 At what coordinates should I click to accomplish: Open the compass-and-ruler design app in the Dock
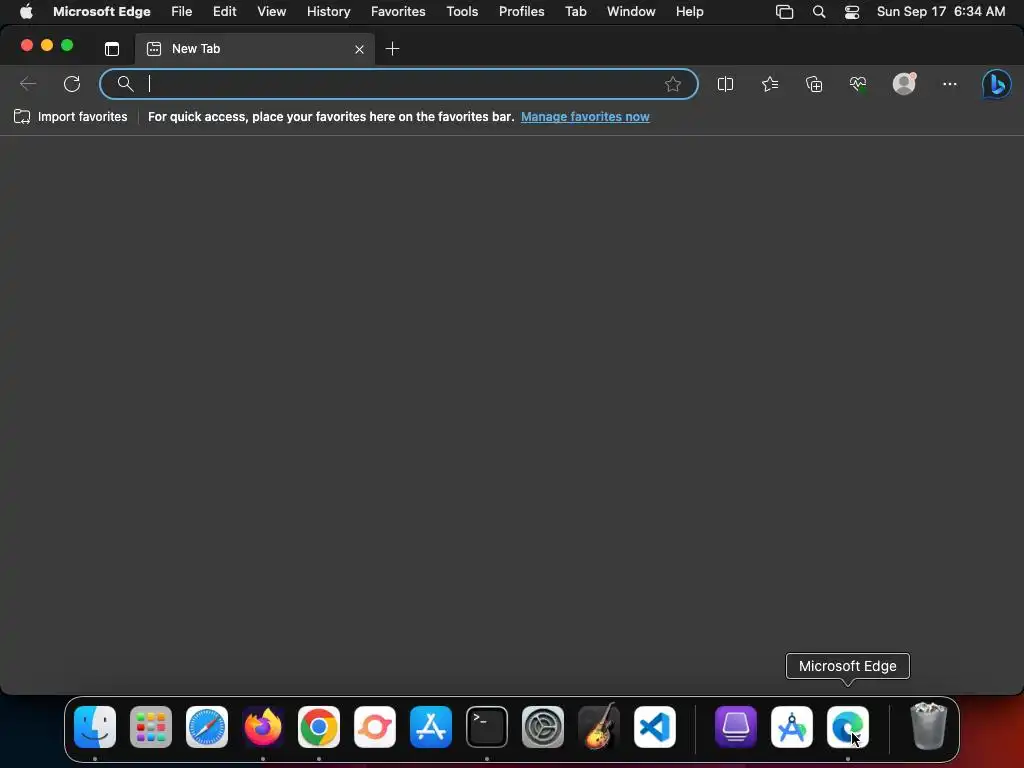pyautogui.click(x=792, y=727)
